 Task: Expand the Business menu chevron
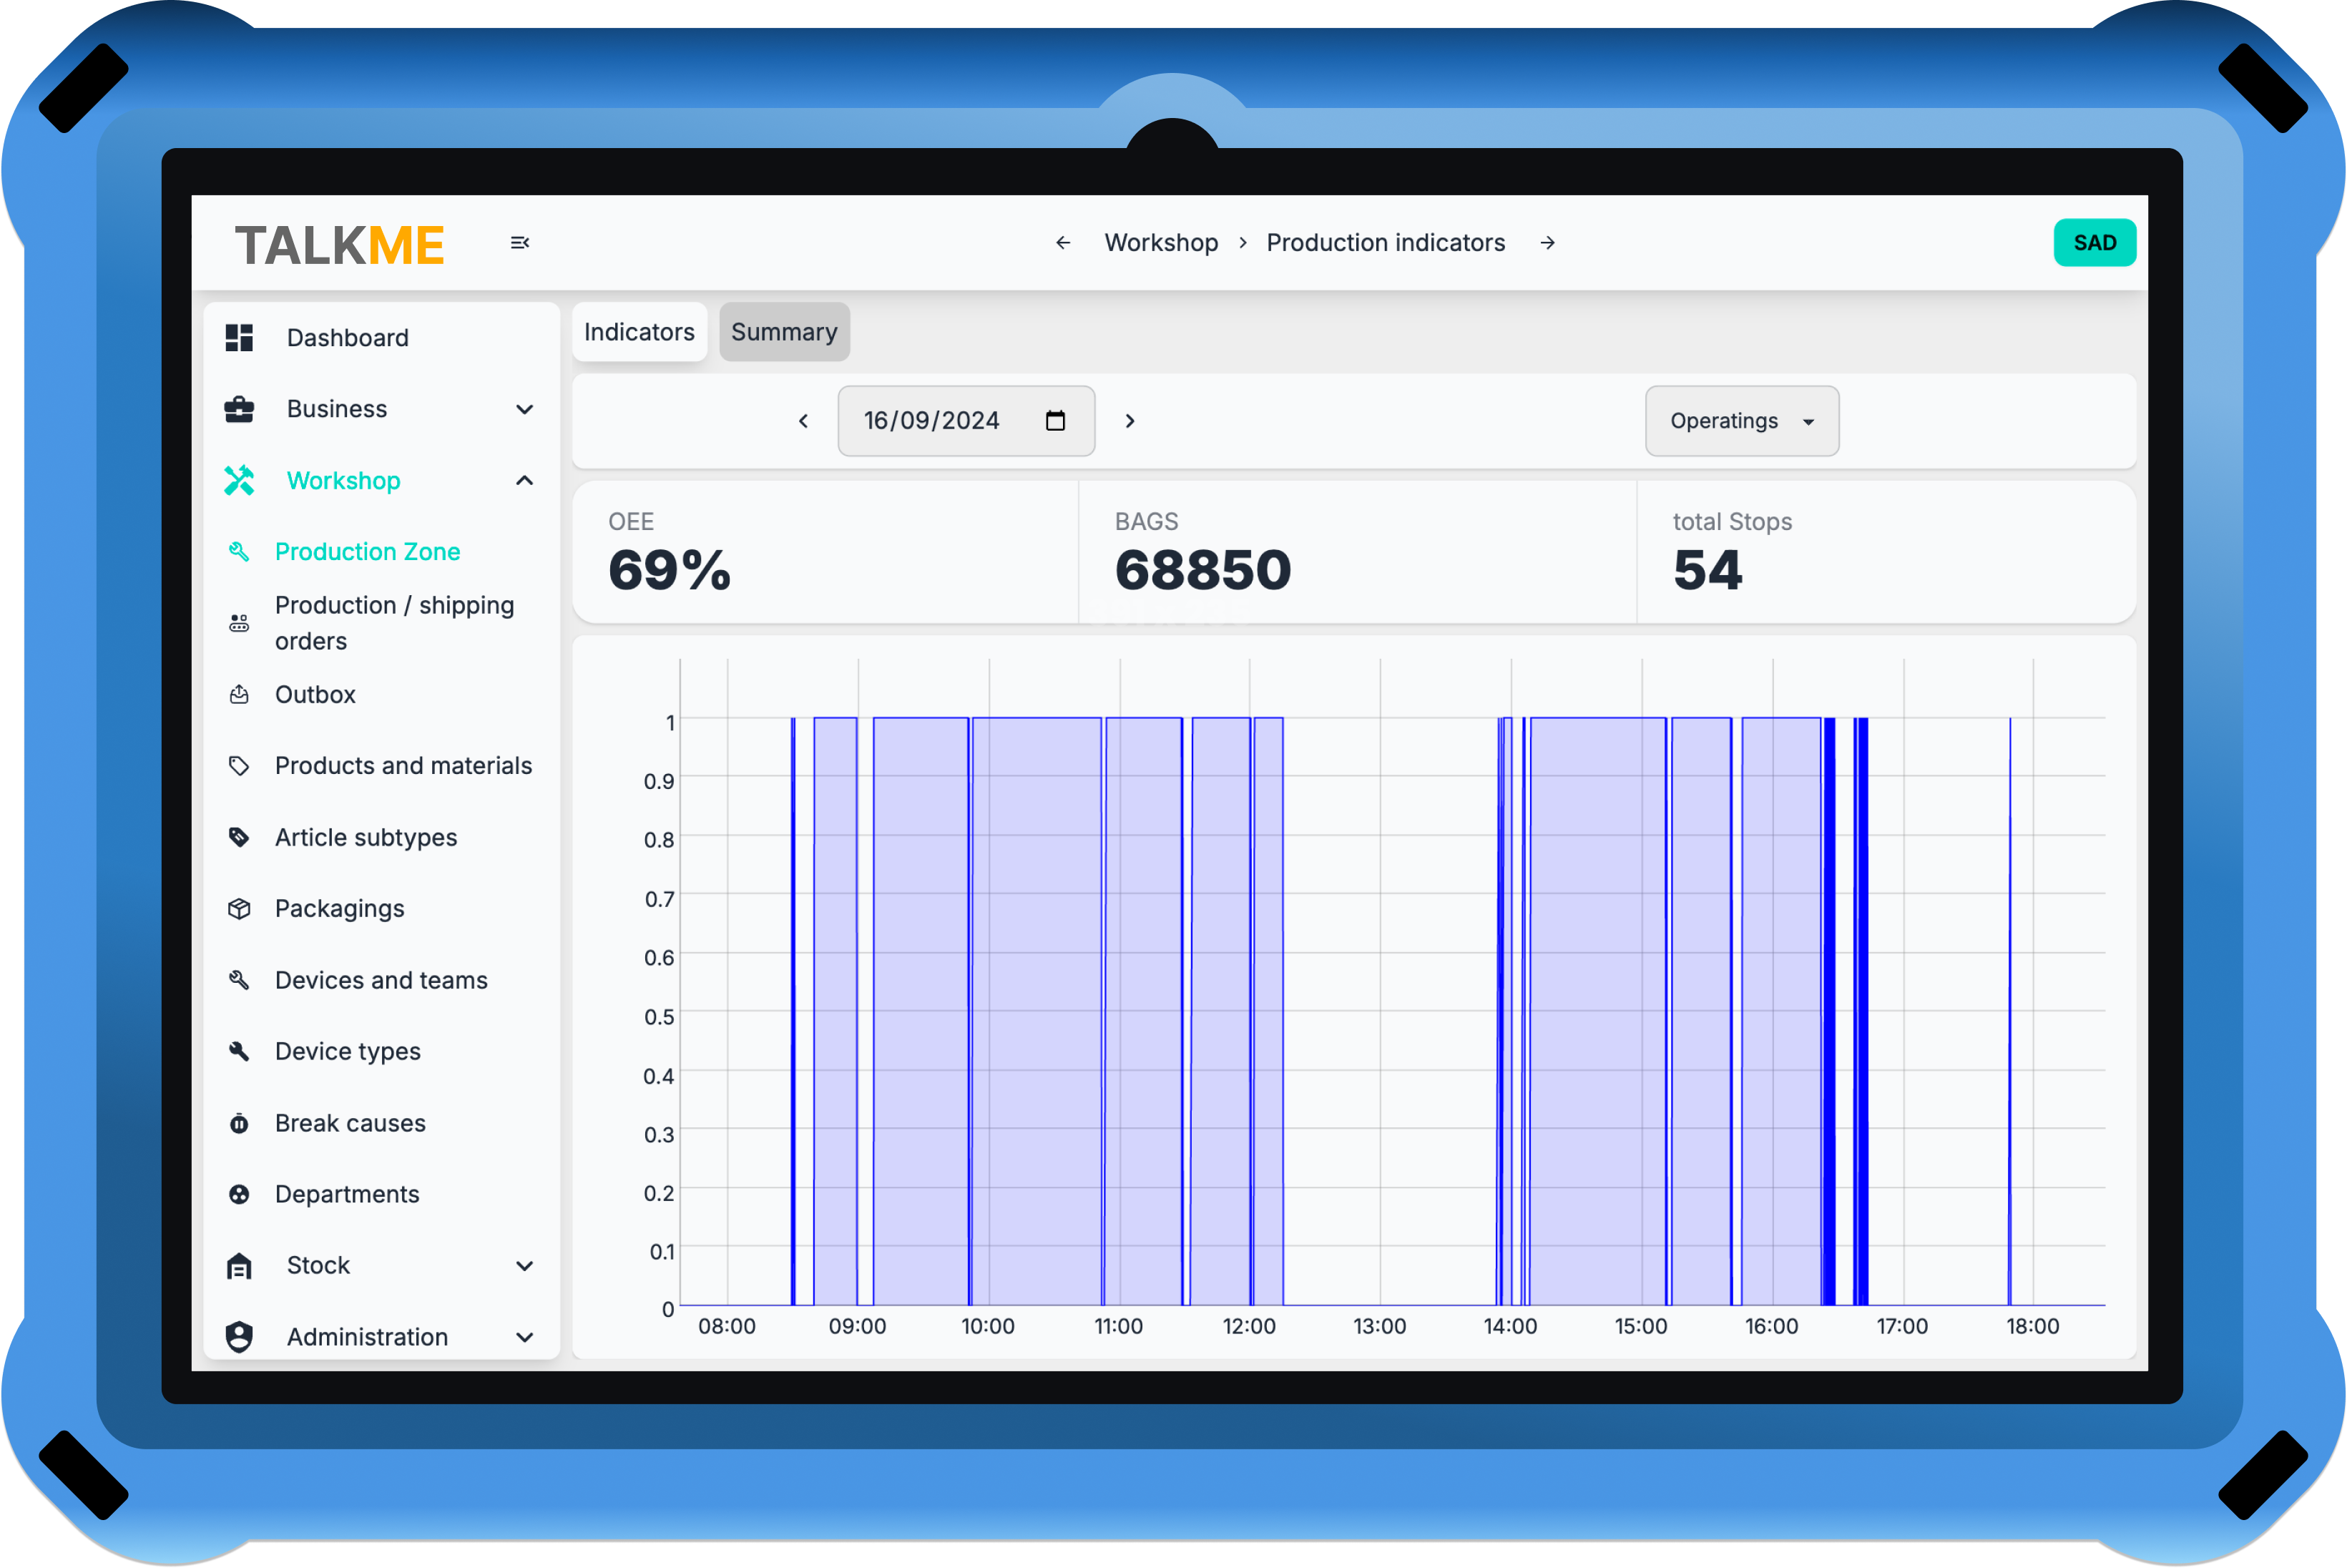click(524, 409)
